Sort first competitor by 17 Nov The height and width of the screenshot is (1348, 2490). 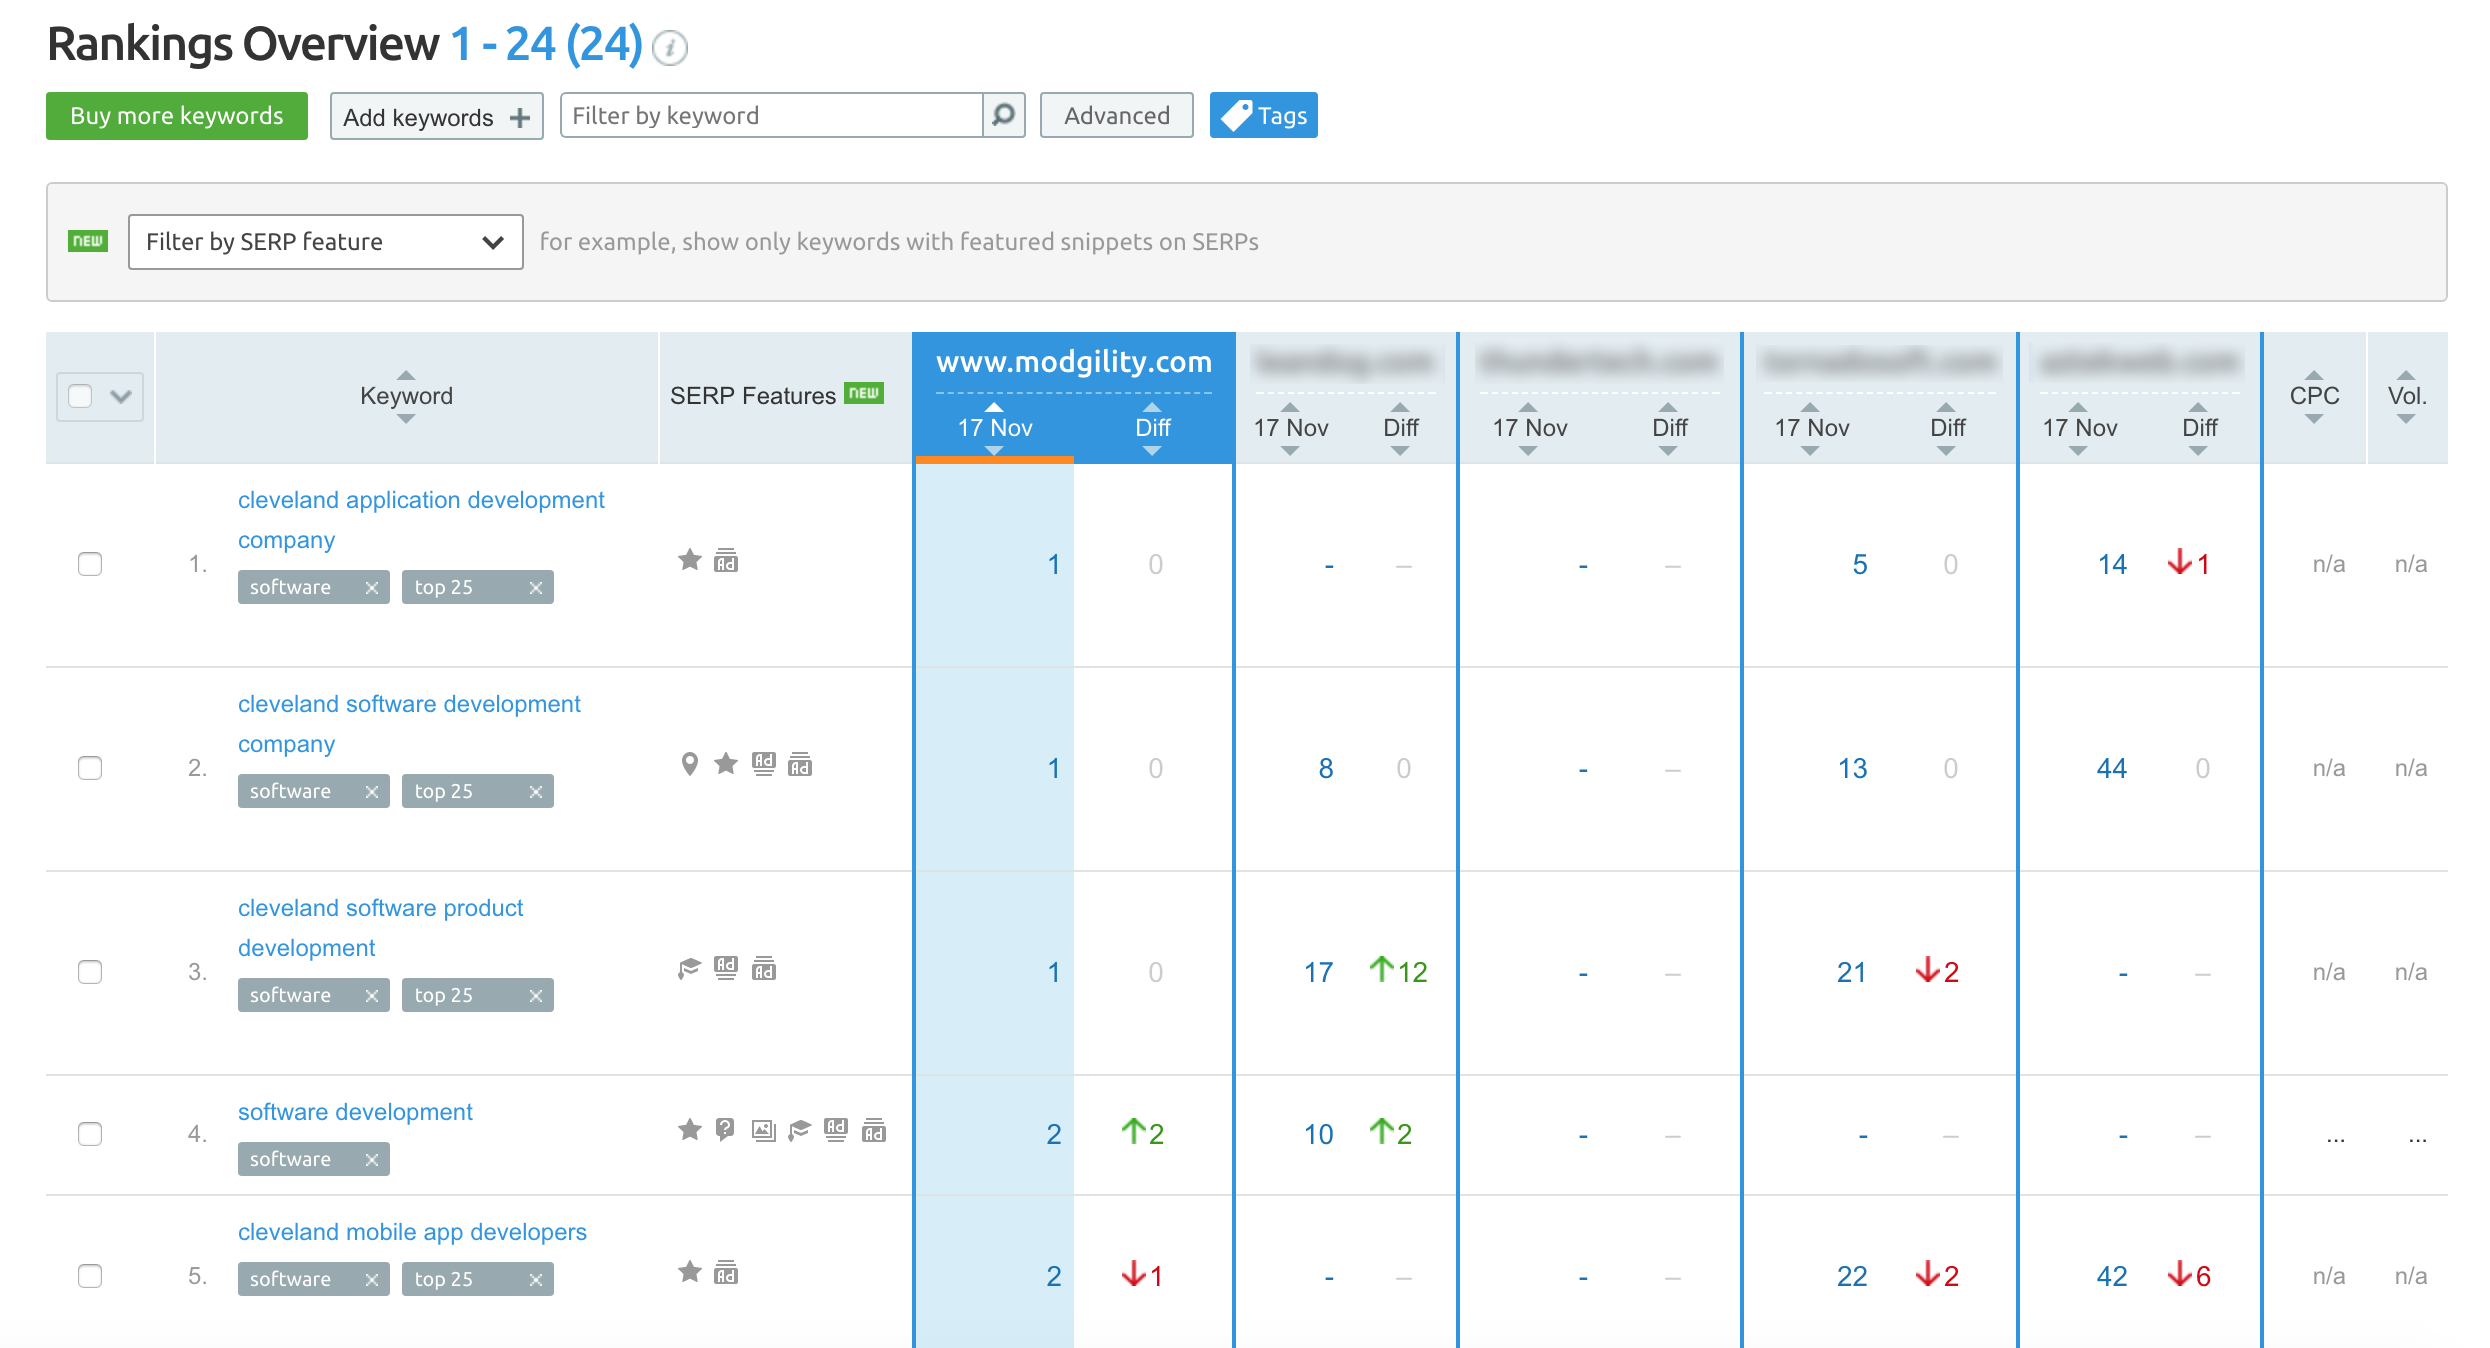pyautogui.click(x=1290, y=428)
